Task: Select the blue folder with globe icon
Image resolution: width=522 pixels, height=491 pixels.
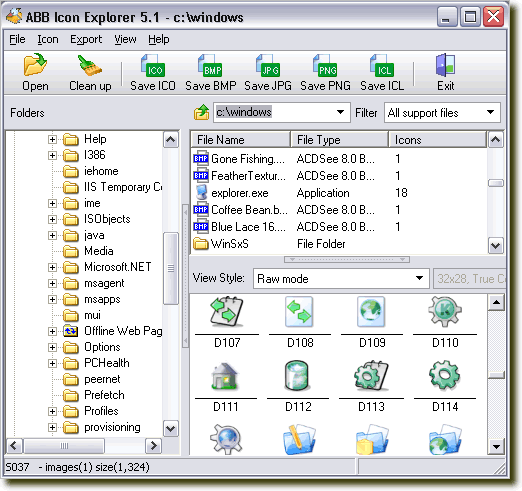Action: [x=445, y=439]
